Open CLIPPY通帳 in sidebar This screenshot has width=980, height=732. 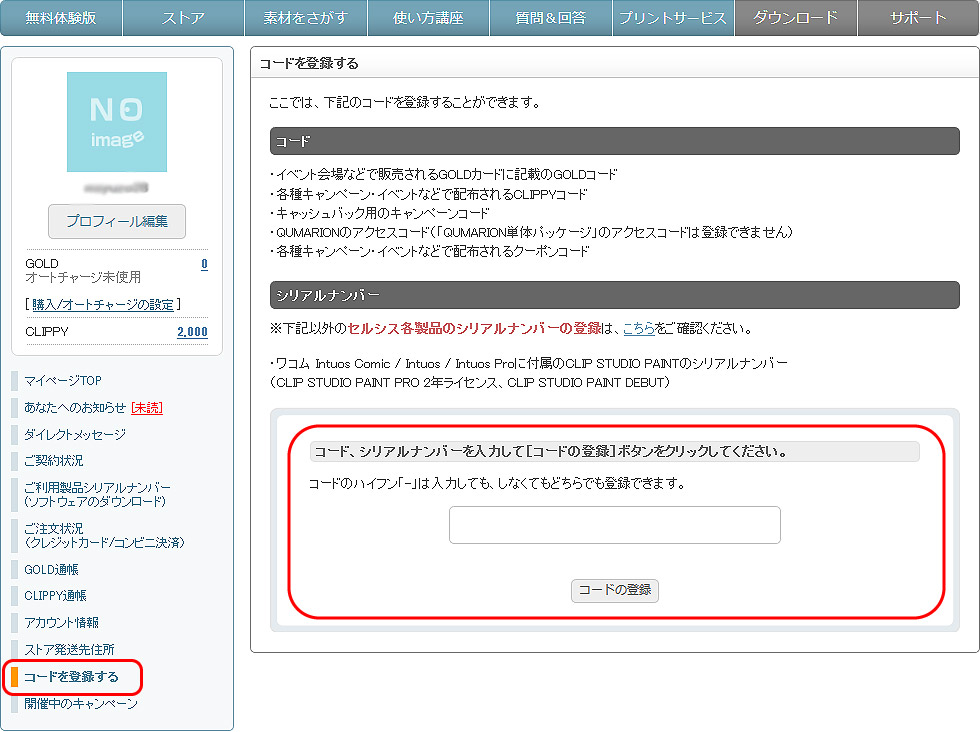pyautogui.click(x=56, y=596)
